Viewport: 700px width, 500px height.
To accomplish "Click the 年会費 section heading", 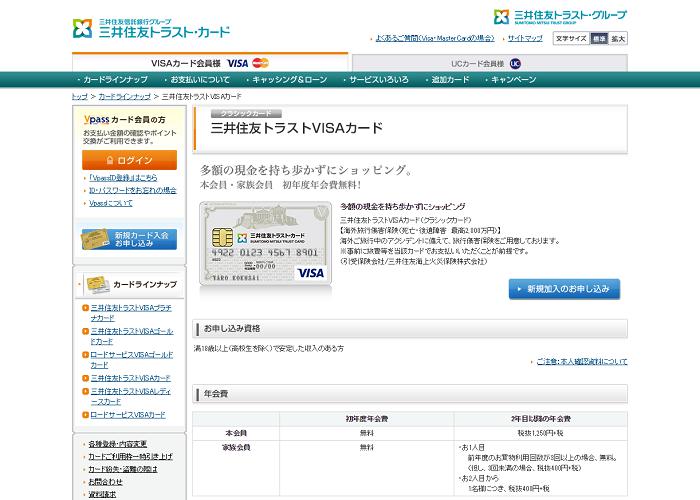I will point(216,394).
